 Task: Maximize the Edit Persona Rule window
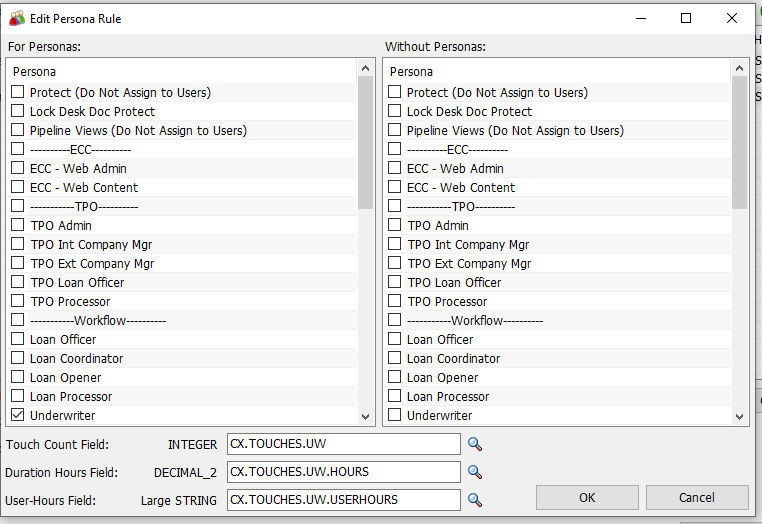pos(686,18)
